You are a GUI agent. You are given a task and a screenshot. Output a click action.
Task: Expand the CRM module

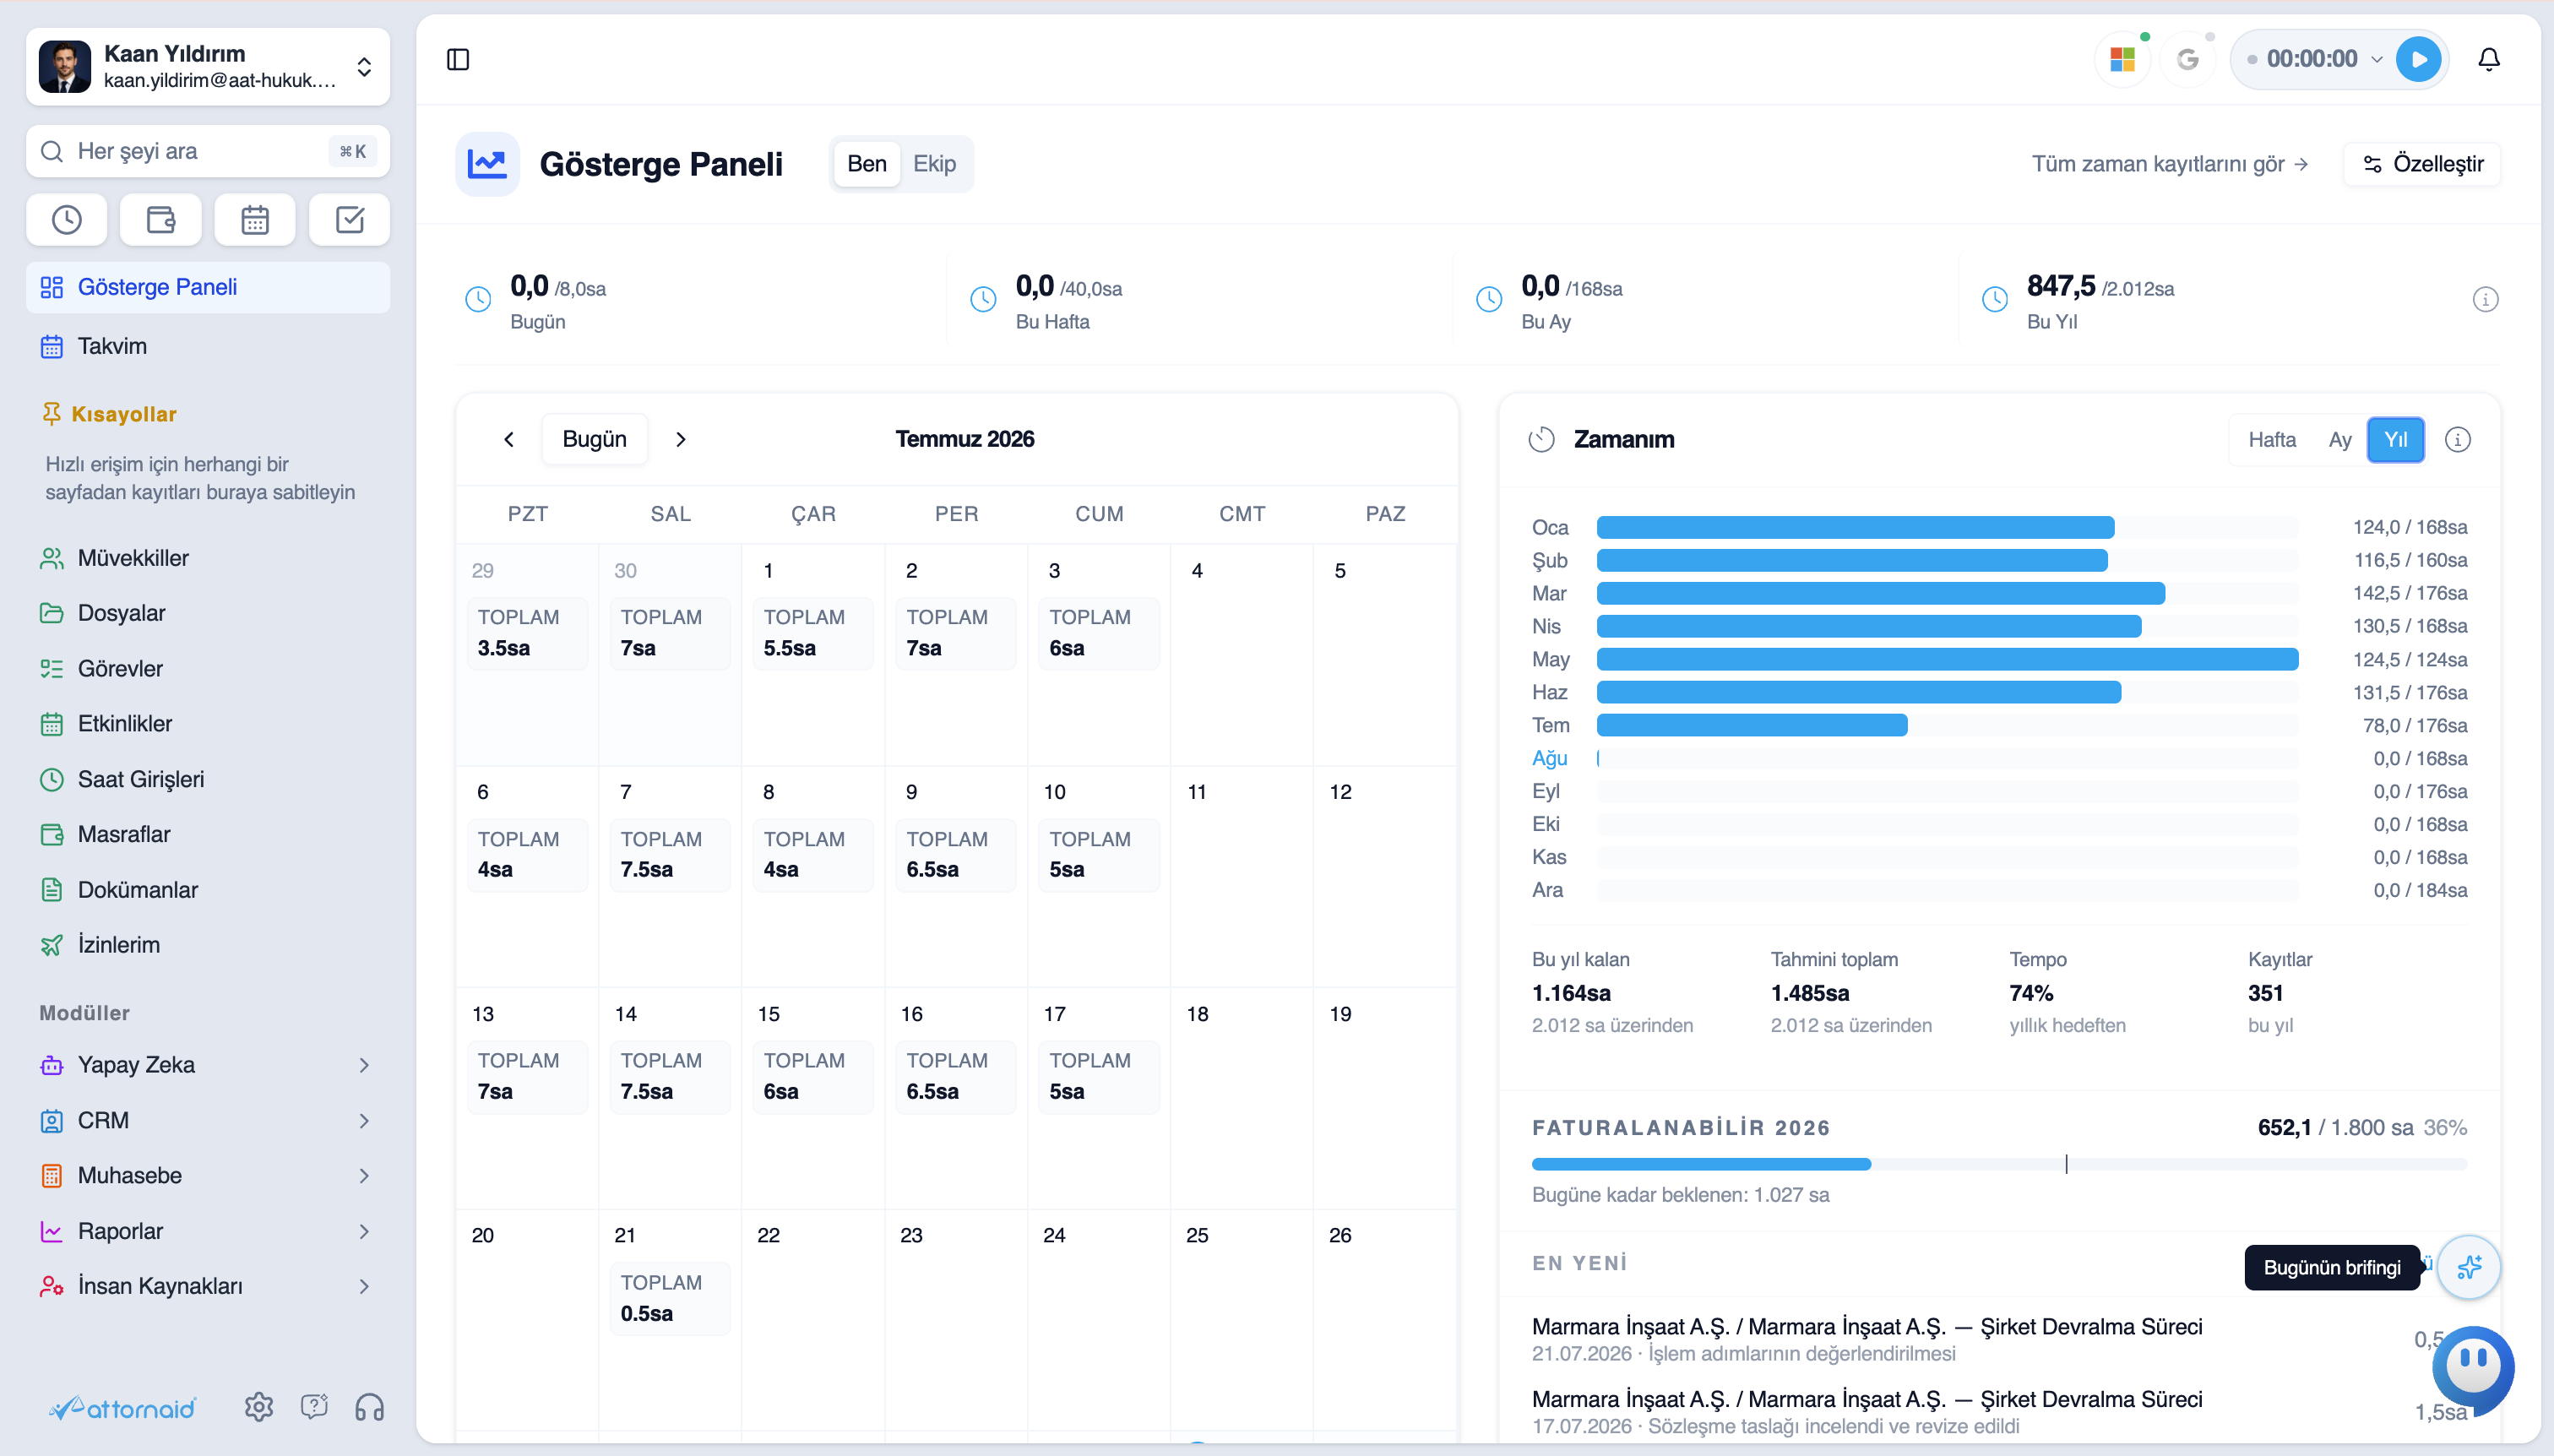[208, 1120]
